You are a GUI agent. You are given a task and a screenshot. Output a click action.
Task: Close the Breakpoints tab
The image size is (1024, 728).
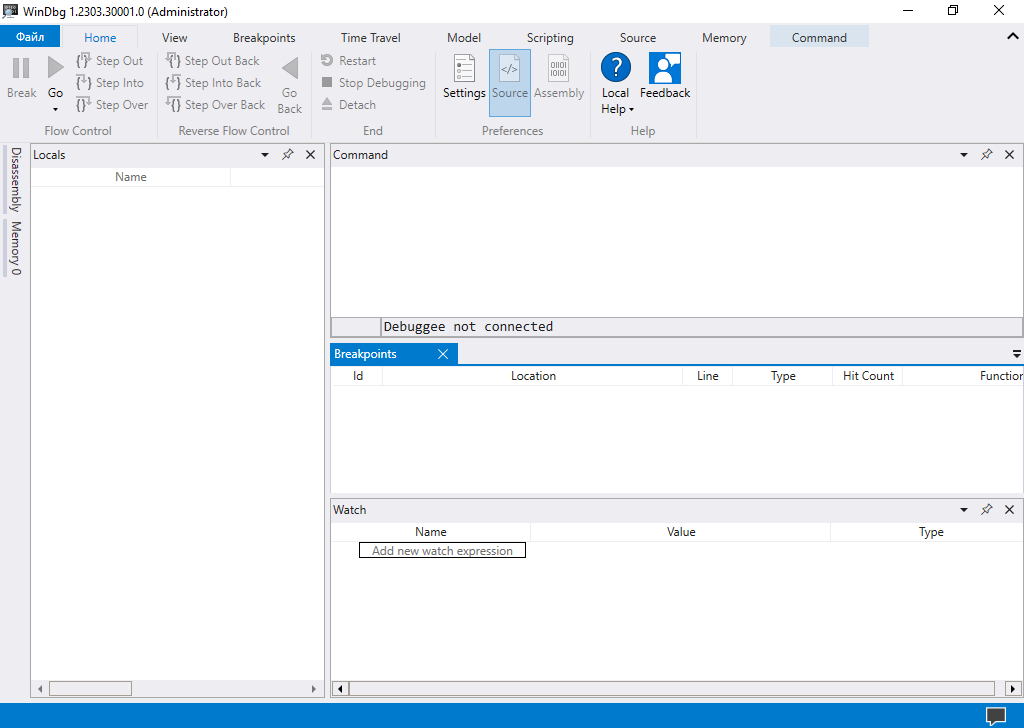coord(443,354)
